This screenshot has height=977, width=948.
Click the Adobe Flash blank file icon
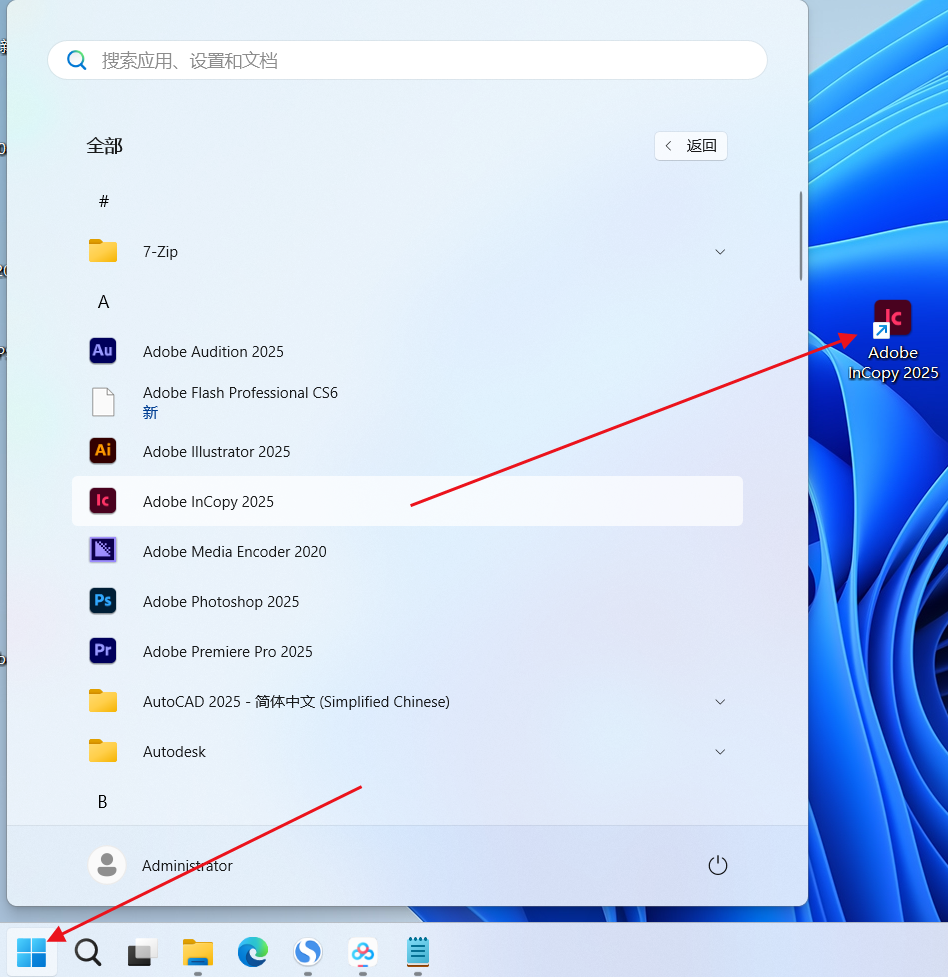coord(103,402)
